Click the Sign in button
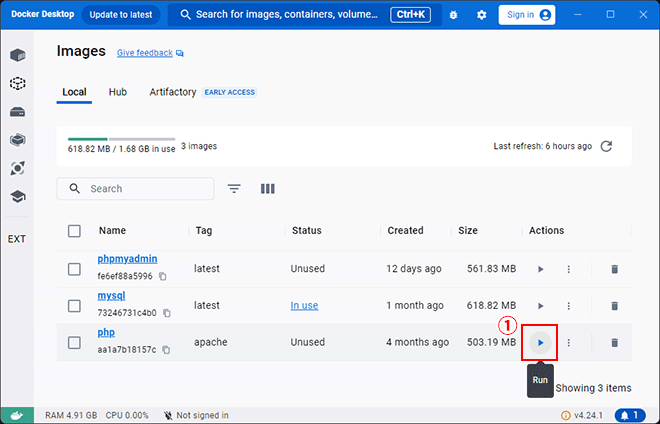 click(527, 15)
